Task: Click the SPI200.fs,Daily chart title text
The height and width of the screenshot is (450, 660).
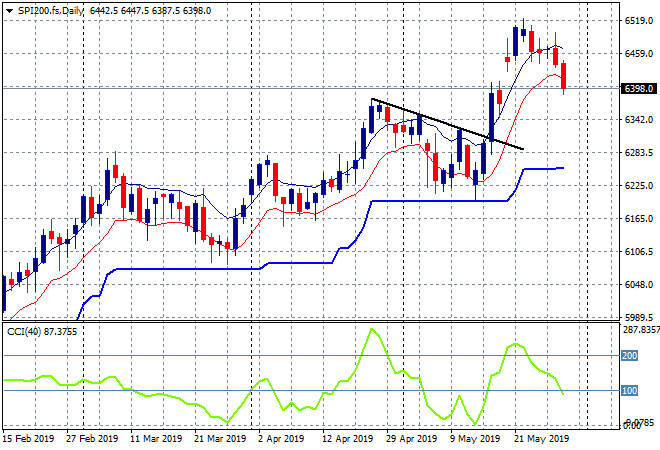Action: tap(51, 11)
